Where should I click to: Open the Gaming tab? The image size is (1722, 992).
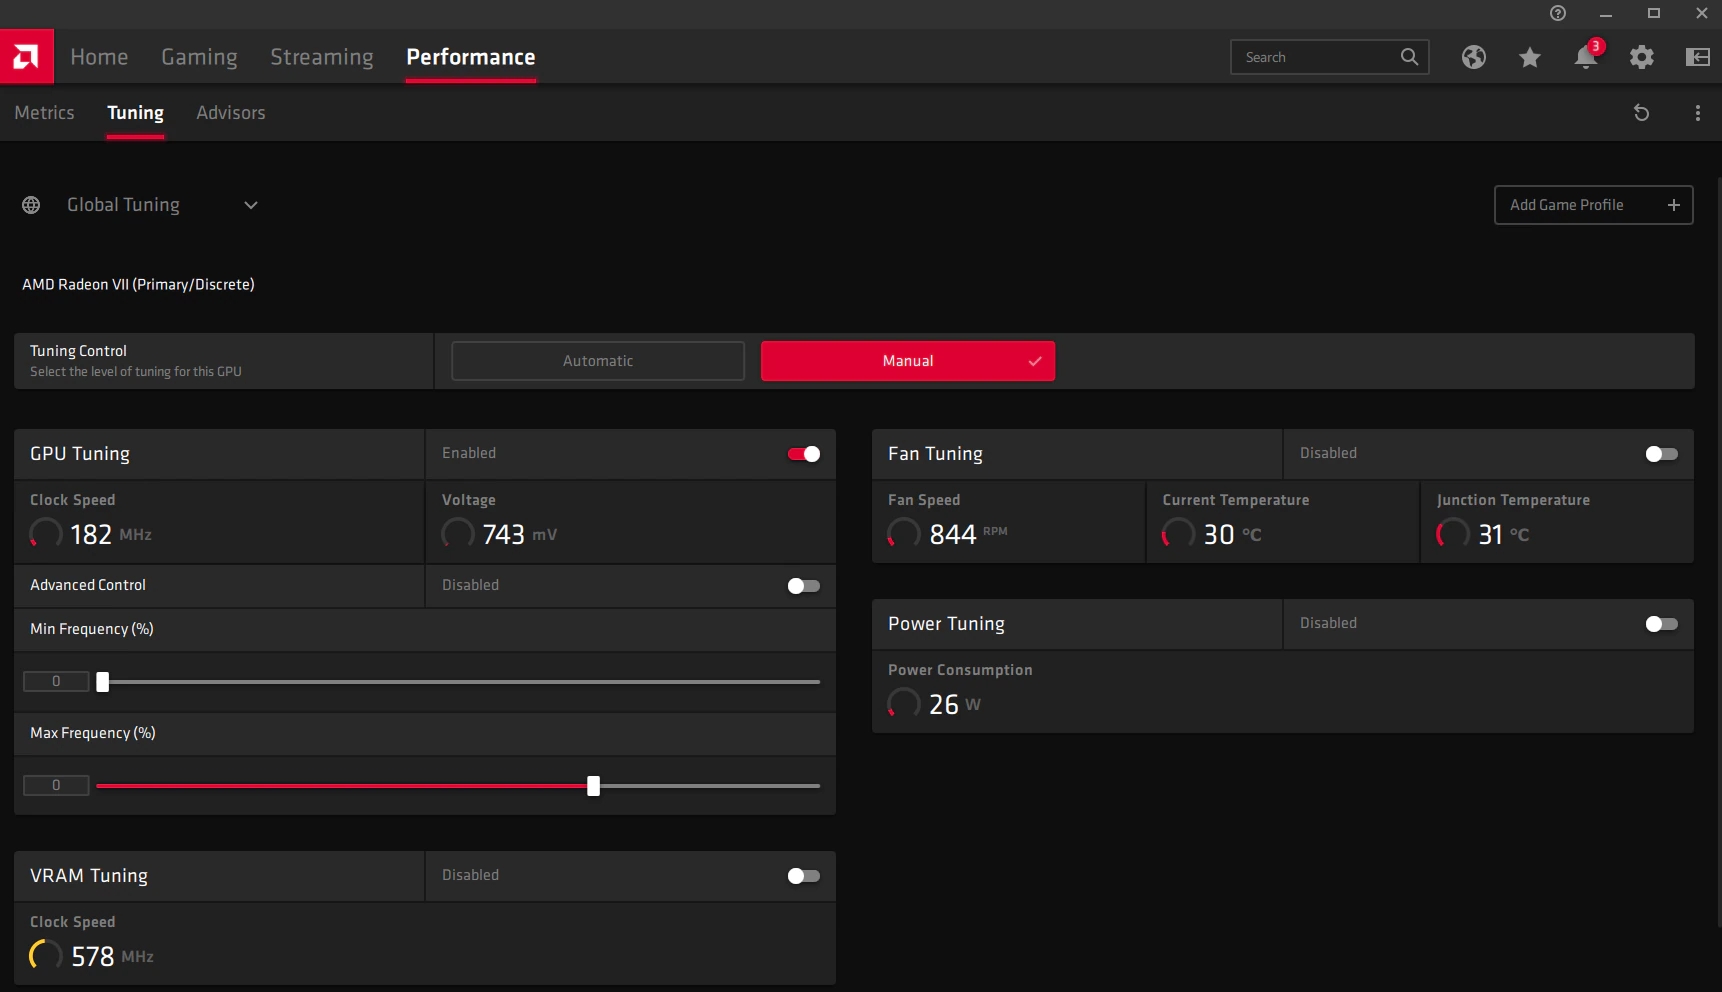[x=199, y=57]
